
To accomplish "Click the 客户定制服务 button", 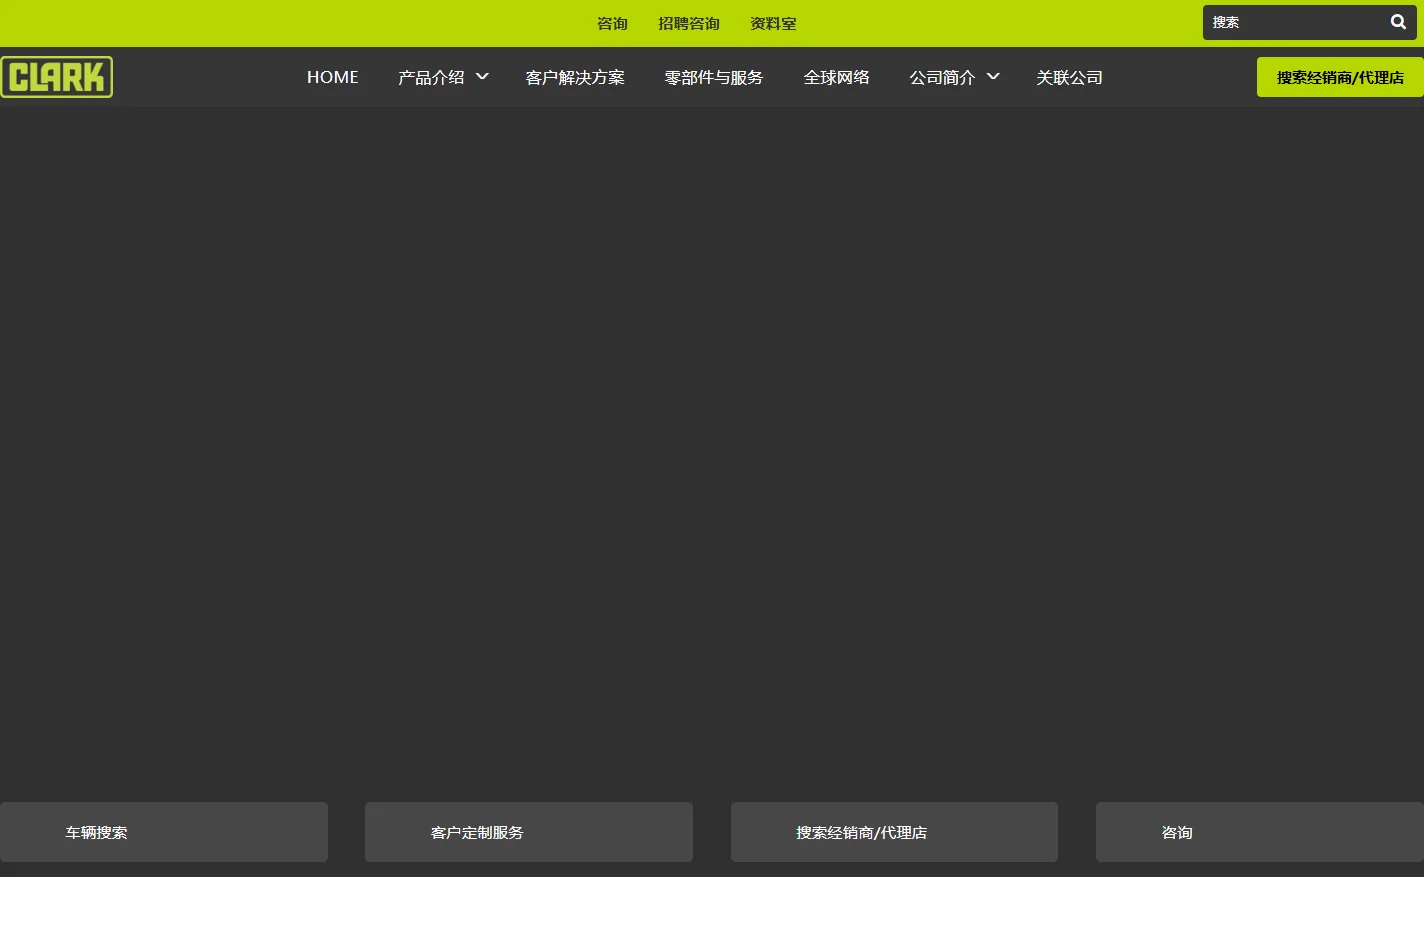I will [529, 832].
